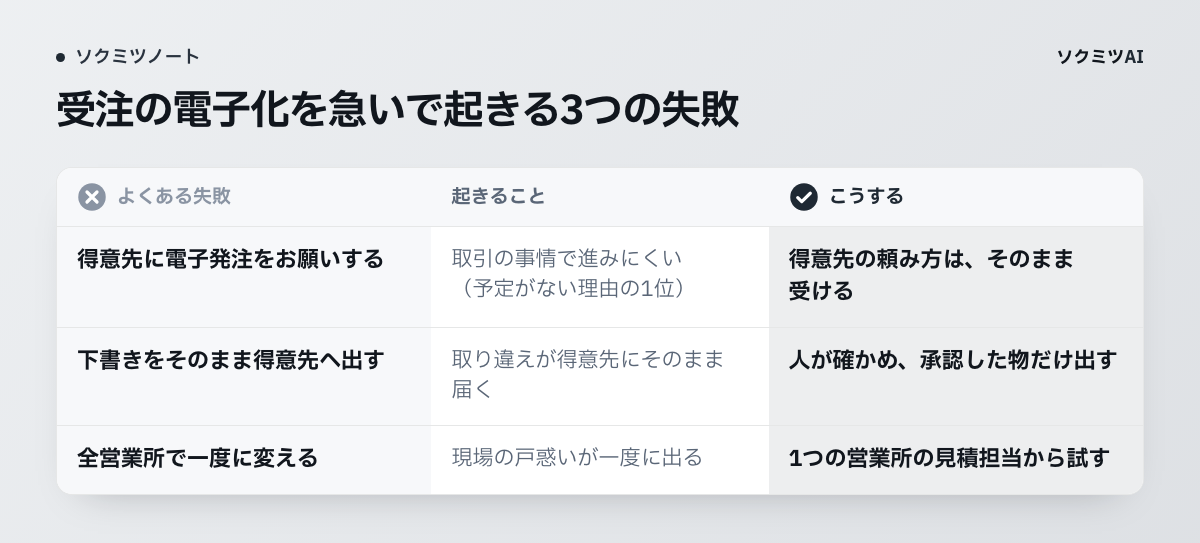Image resolution: width=1200 pixels, height=543 pixels.
Task: Click the word 受ける in the first row
Action: (821, 291)
